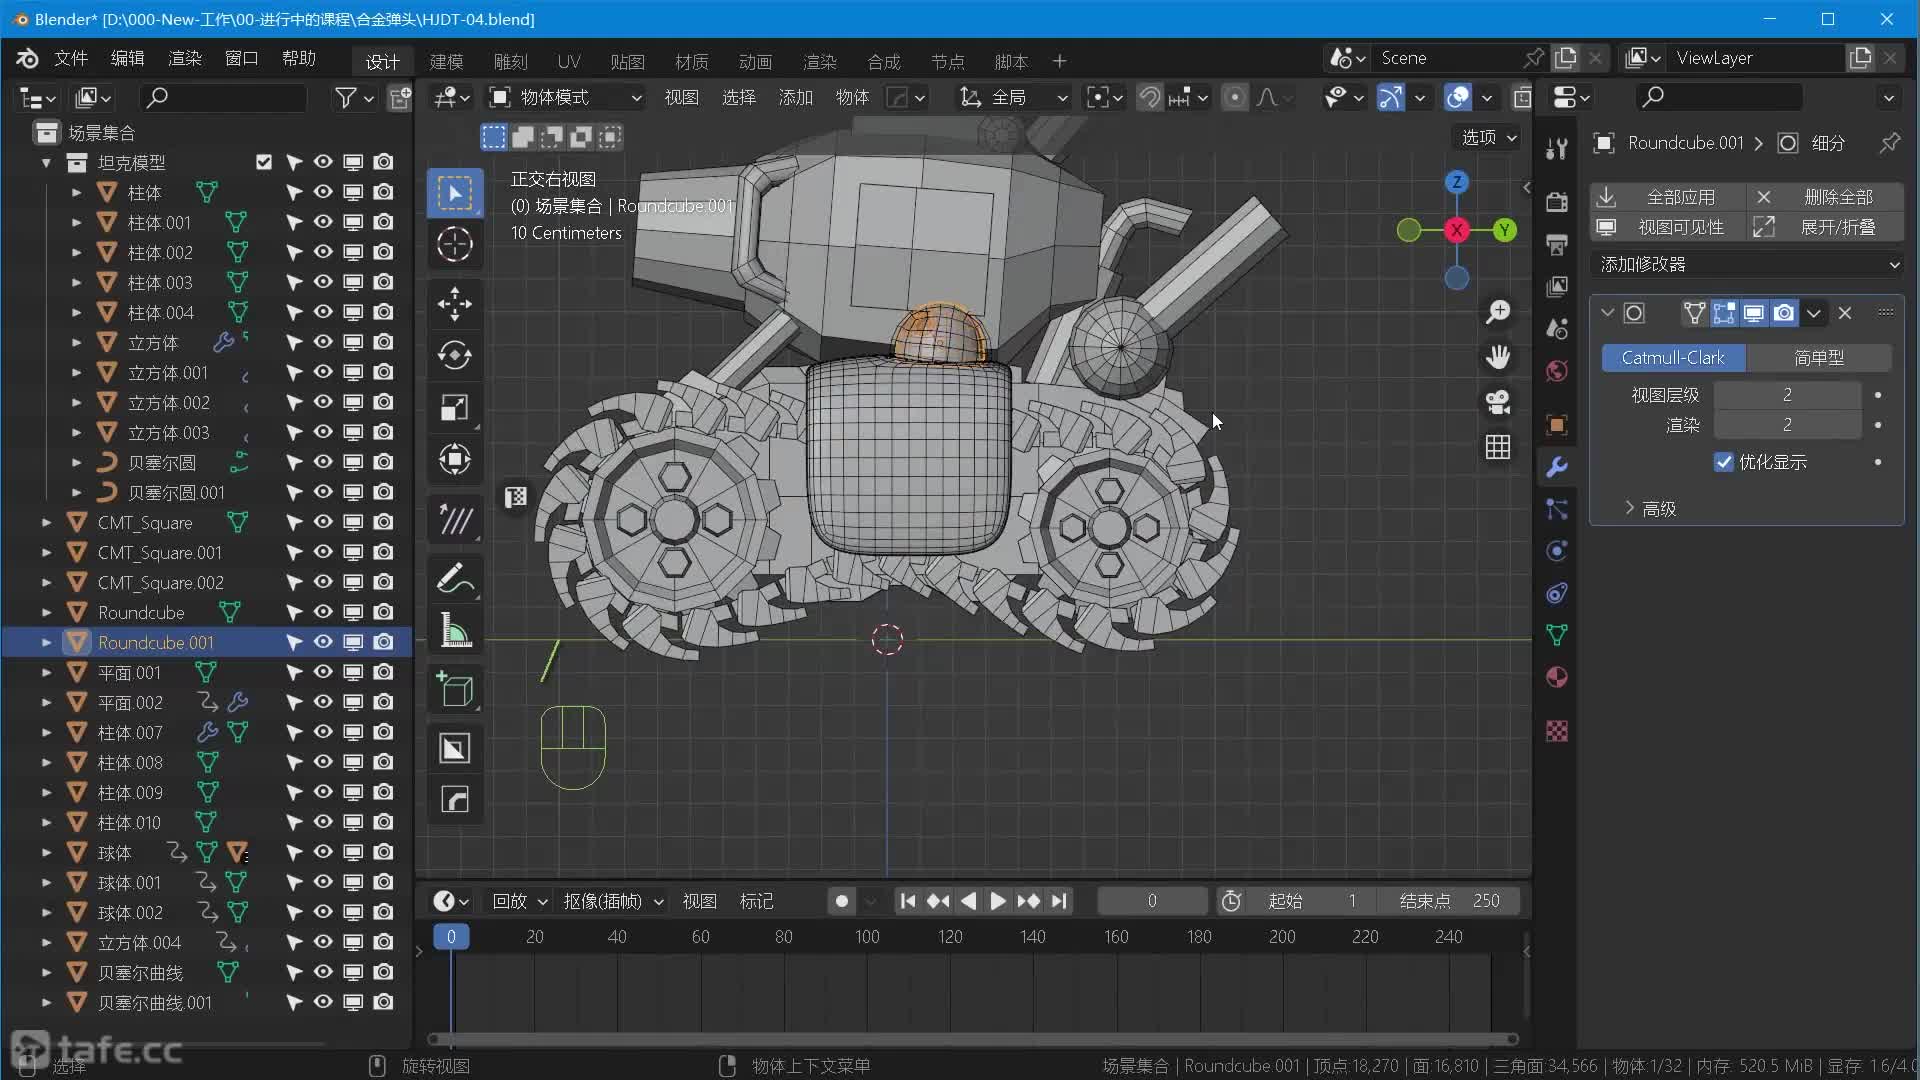Open the Material properties tab icon

[1556, 678]
